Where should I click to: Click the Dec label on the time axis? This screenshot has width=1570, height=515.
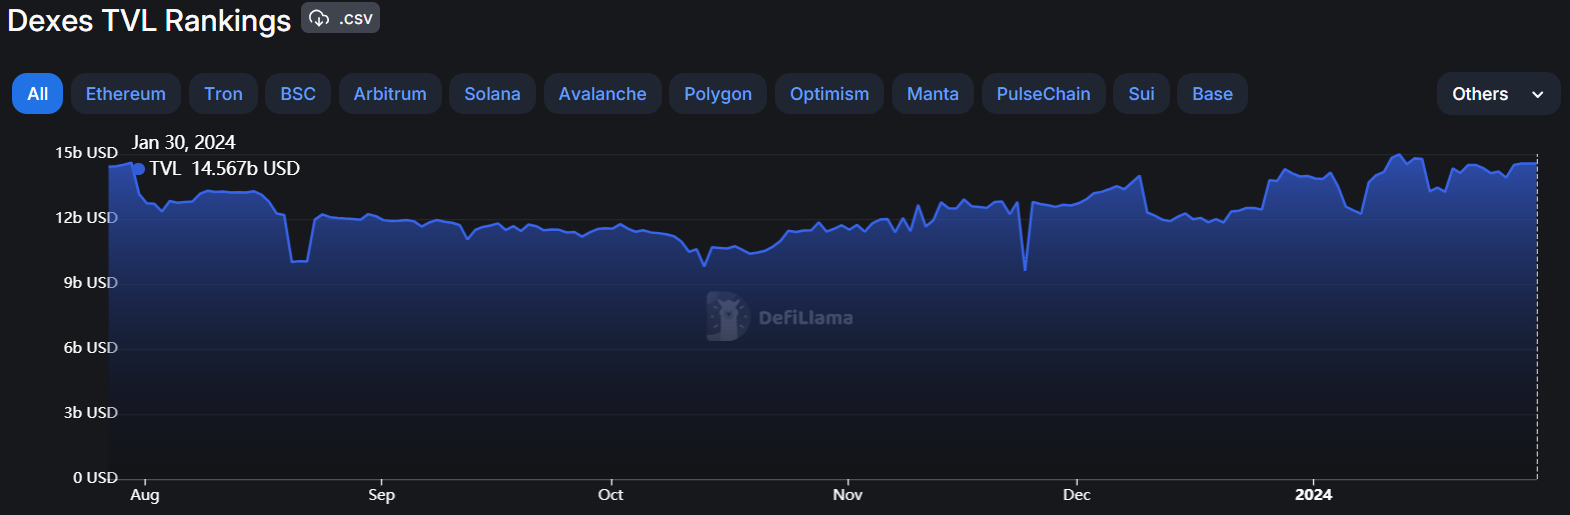(x=1077, y=495)
